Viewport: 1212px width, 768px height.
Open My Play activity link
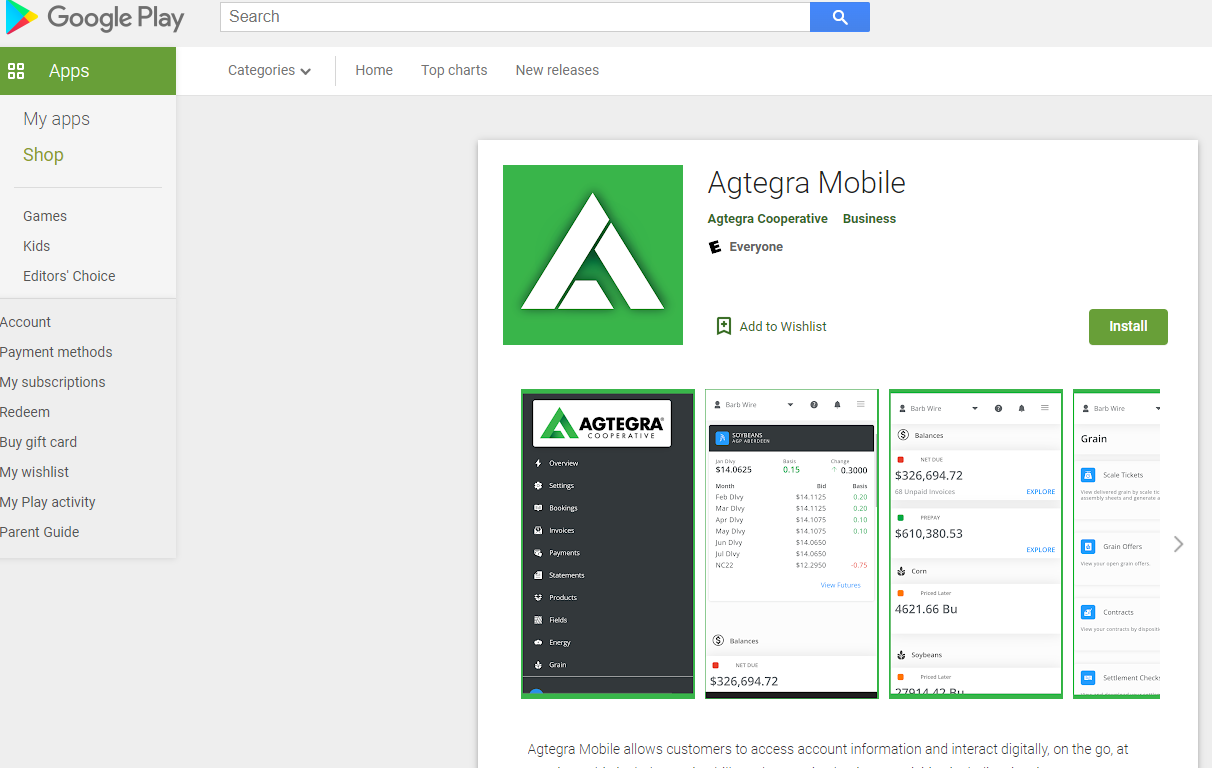pyautogui.click(x=48, y=502)
